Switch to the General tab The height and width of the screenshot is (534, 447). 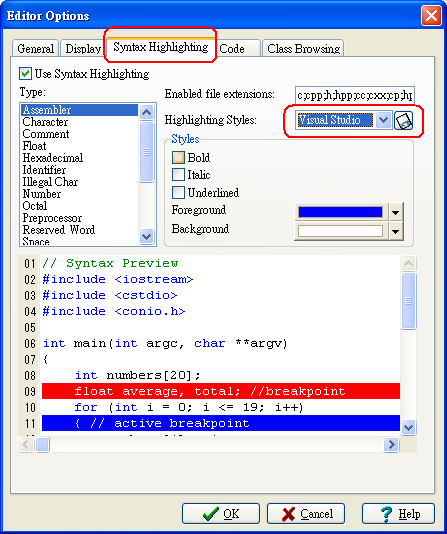pyautogui.click(x=35, y=49)
